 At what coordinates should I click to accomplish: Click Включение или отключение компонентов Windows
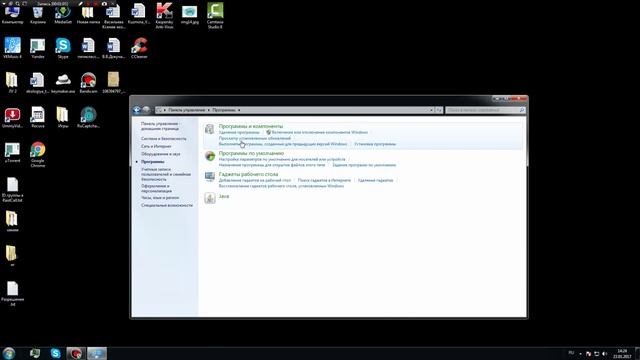point(320,132)
